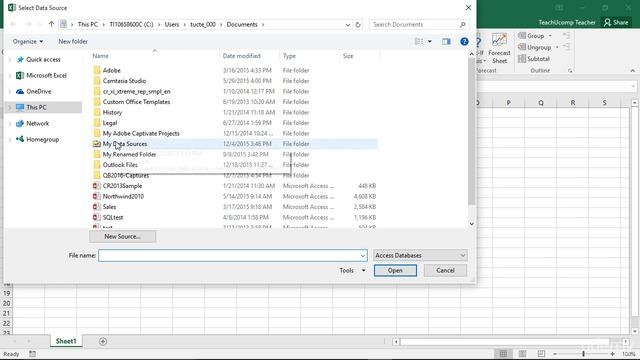This screenshot has height=360, width=640.
Task: Open the view options dropdown arrow
Action: pyautogui.click(x=429, y=41)
